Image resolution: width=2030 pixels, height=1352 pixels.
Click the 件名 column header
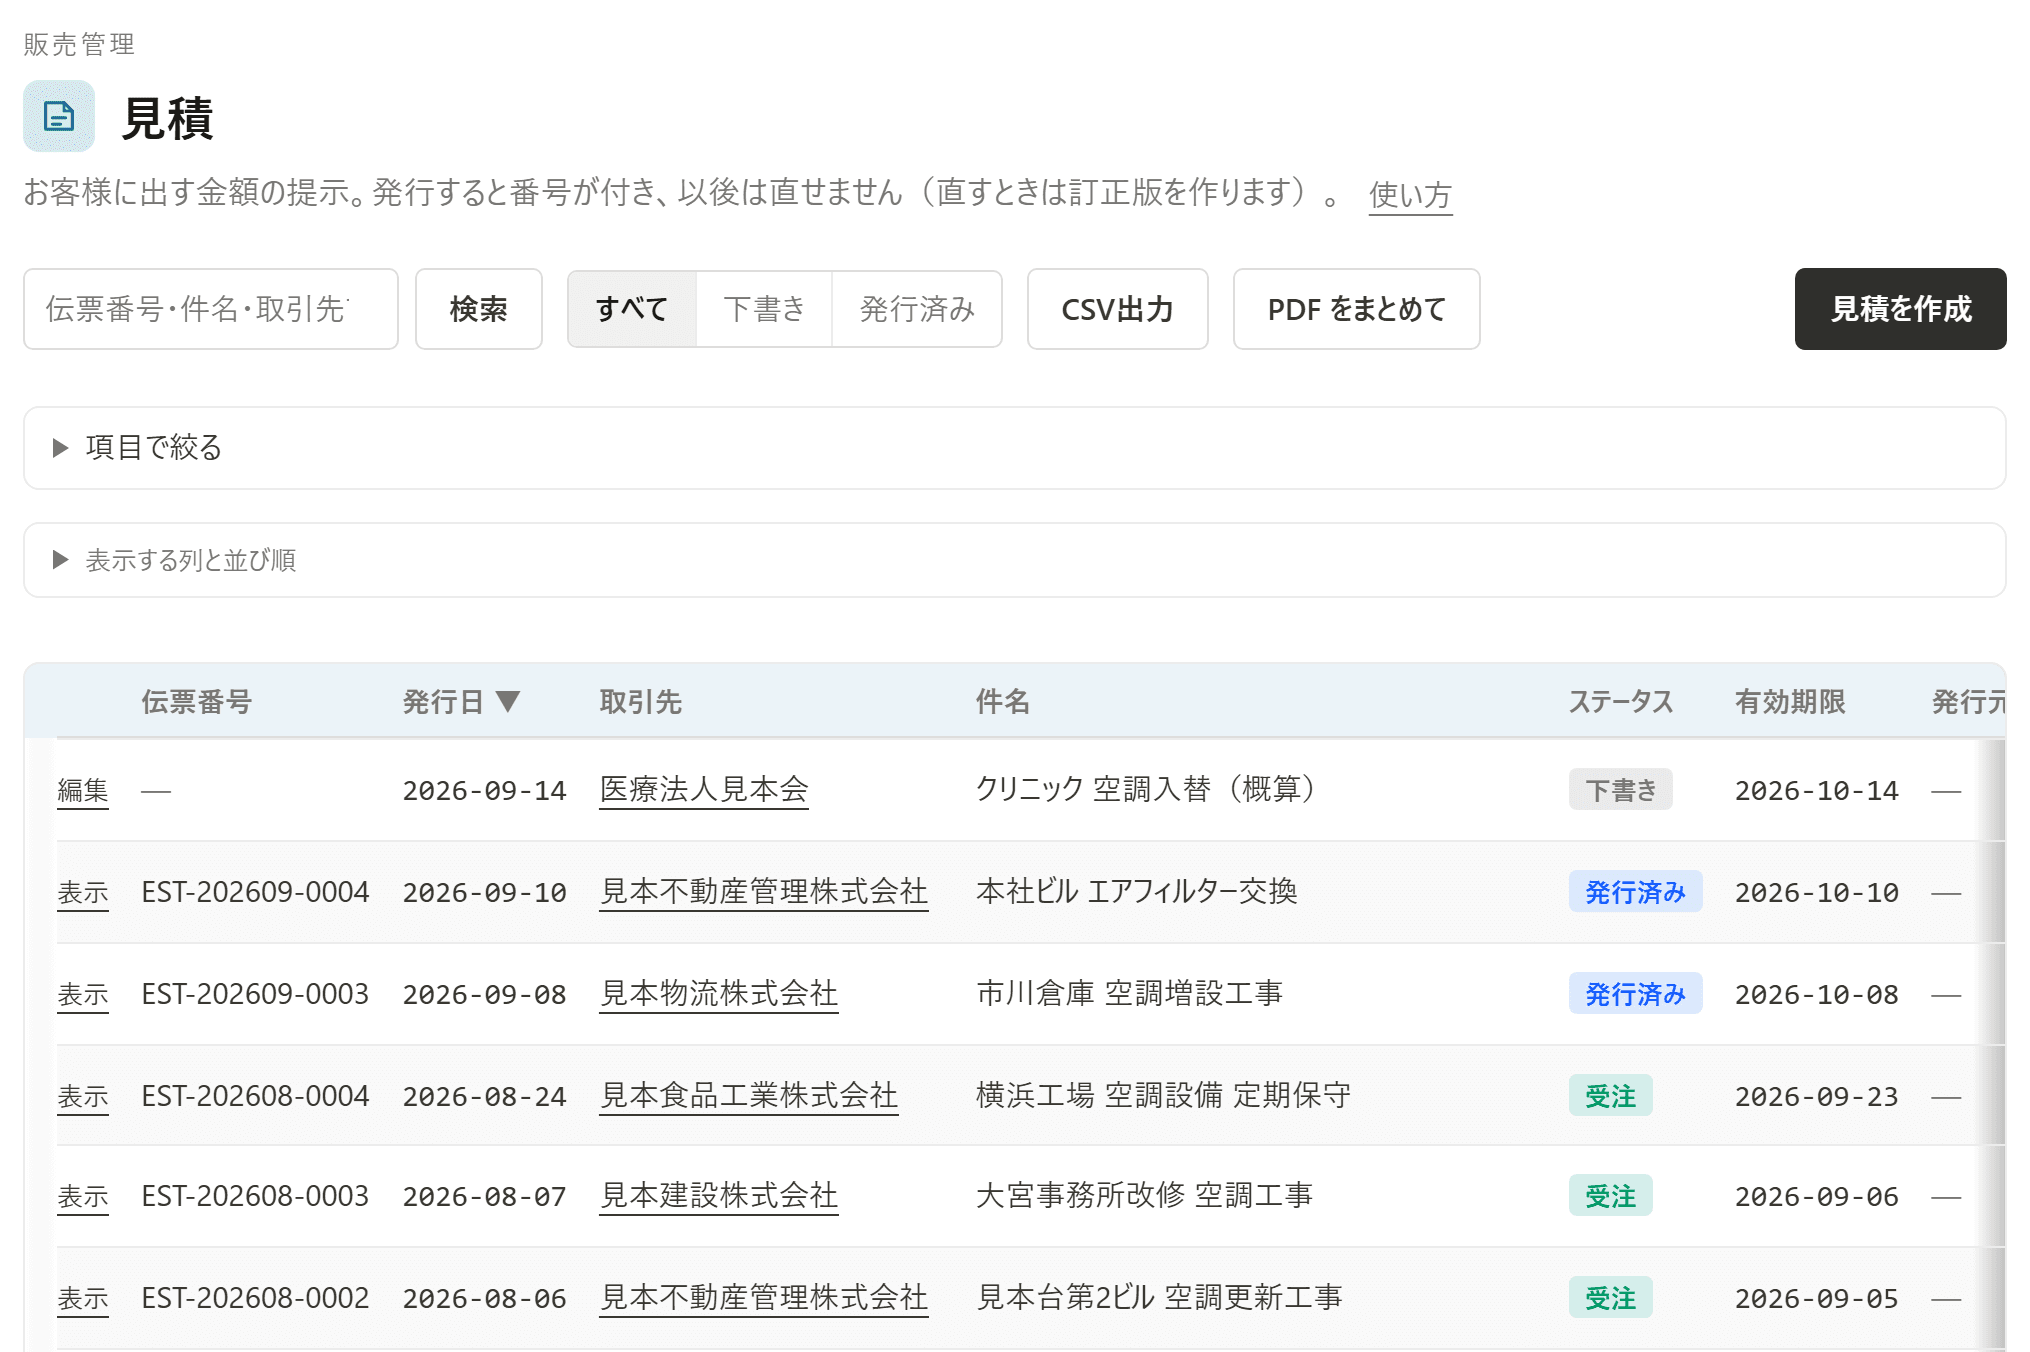coord(1003,702)
